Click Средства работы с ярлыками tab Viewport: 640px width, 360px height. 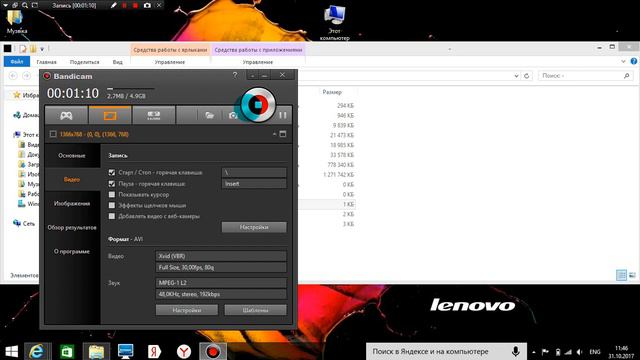coord(170,50)
